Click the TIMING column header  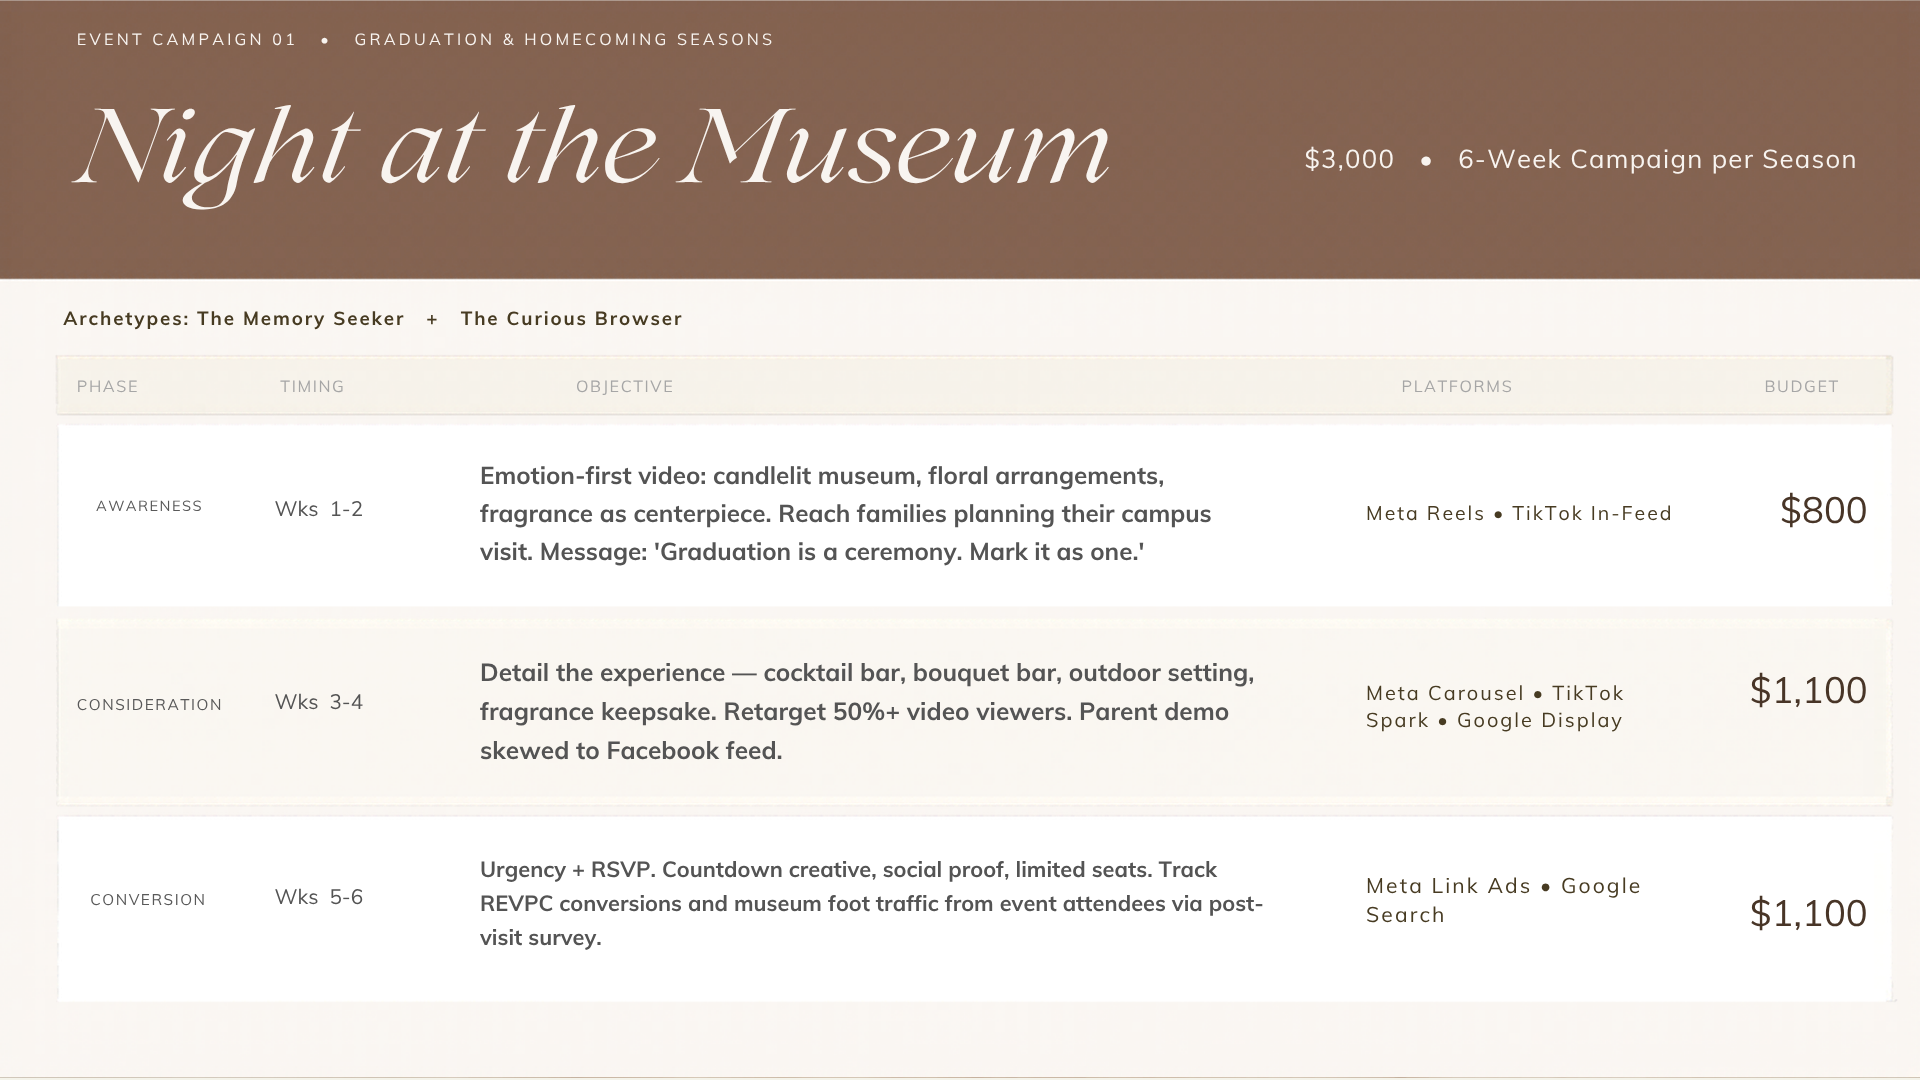point(312,387)
